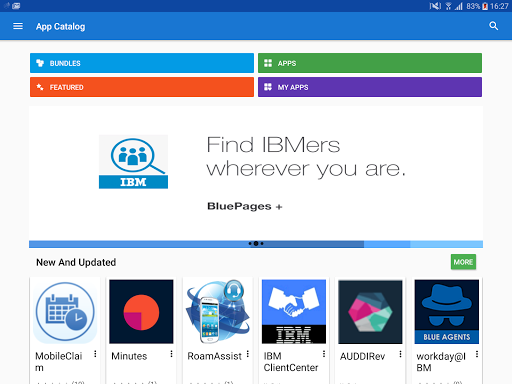This screenshot has width=512, height=384.
Task: Go to My Apps
Action: tap(370, 87)
